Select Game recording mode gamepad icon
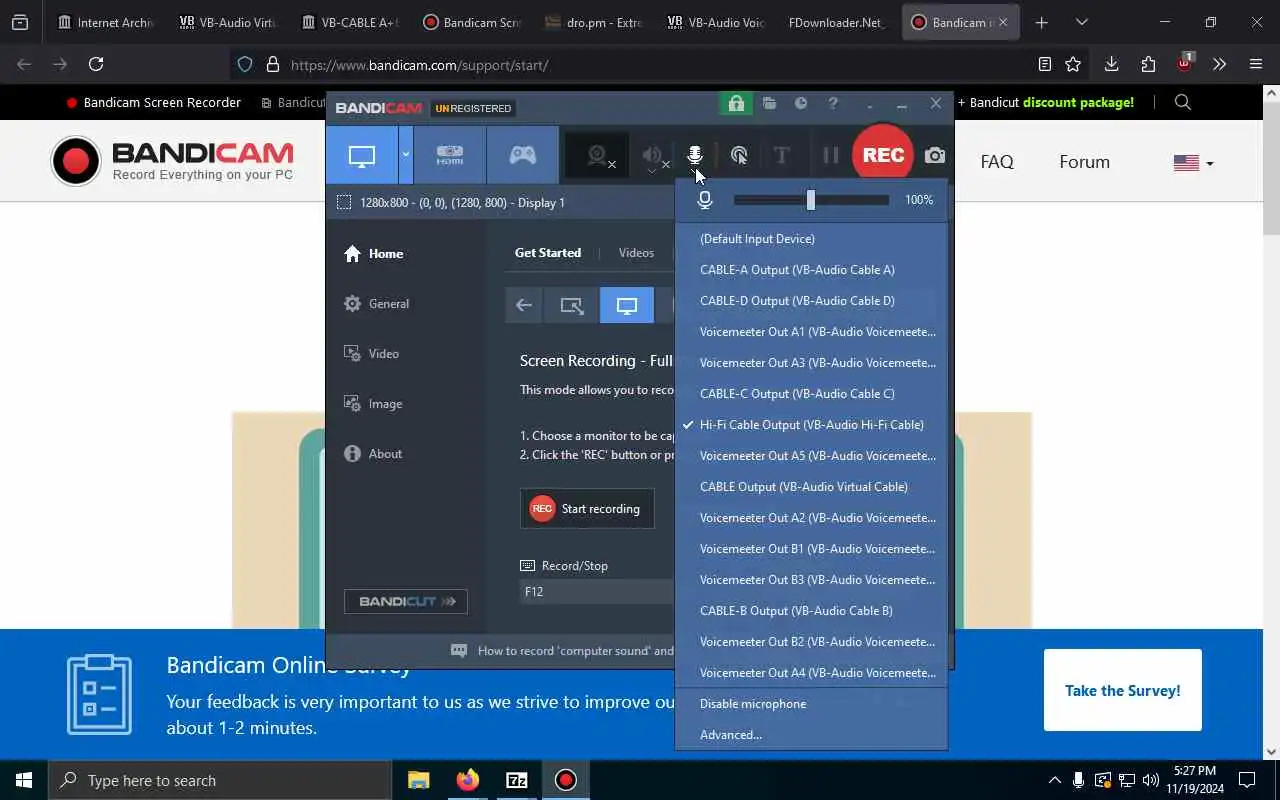 pos(523,155)
